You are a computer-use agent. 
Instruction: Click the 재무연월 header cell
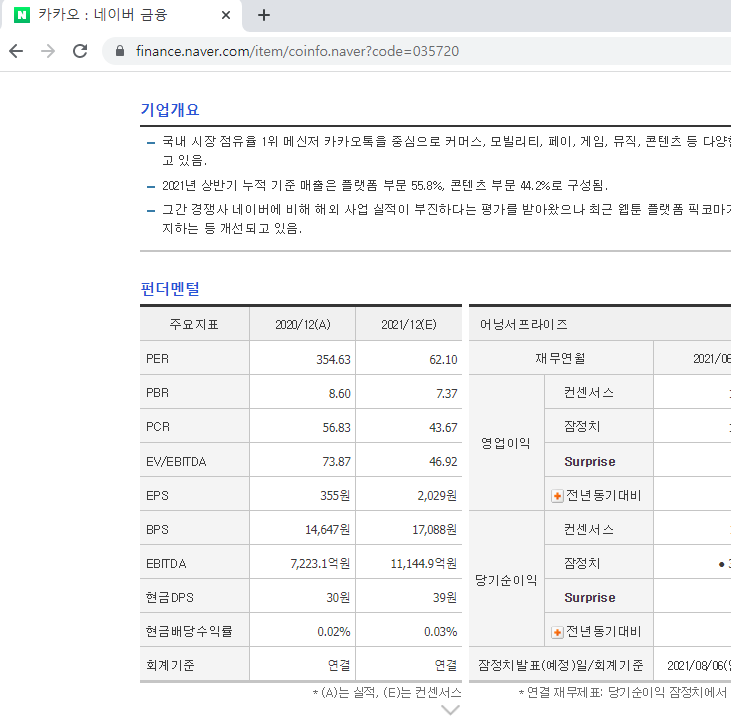coord(561,358)
